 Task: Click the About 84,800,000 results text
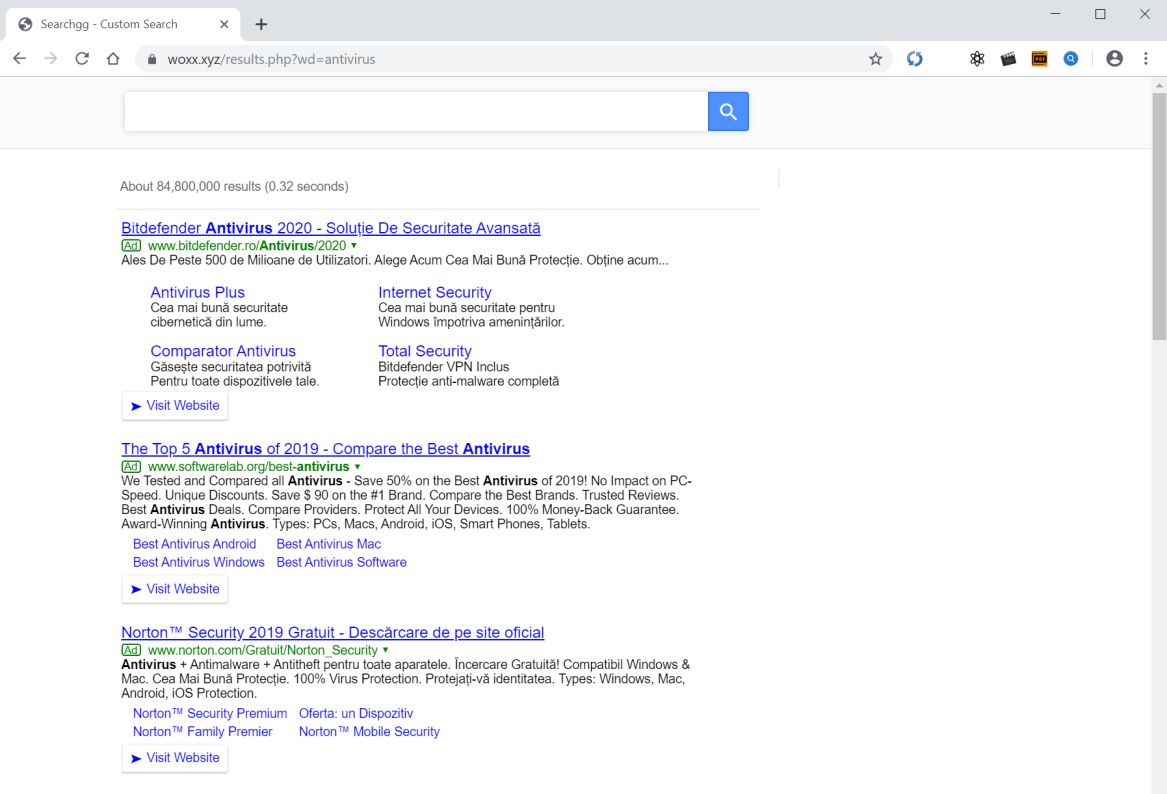click(234, 187)
